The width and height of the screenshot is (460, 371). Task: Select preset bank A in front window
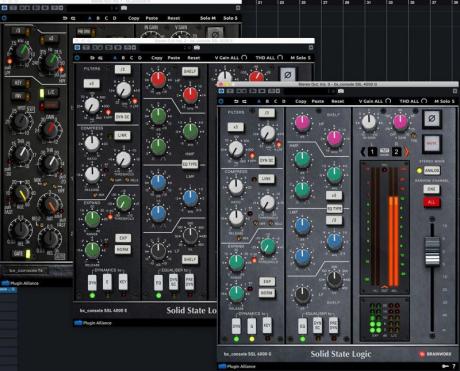click(259, 101)
